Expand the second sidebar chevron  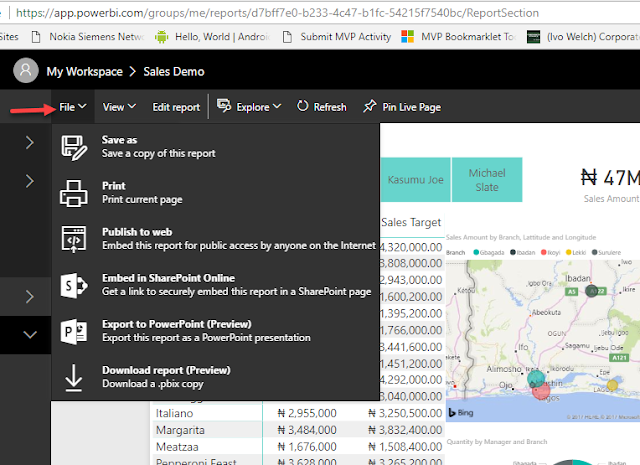[29, 181]
